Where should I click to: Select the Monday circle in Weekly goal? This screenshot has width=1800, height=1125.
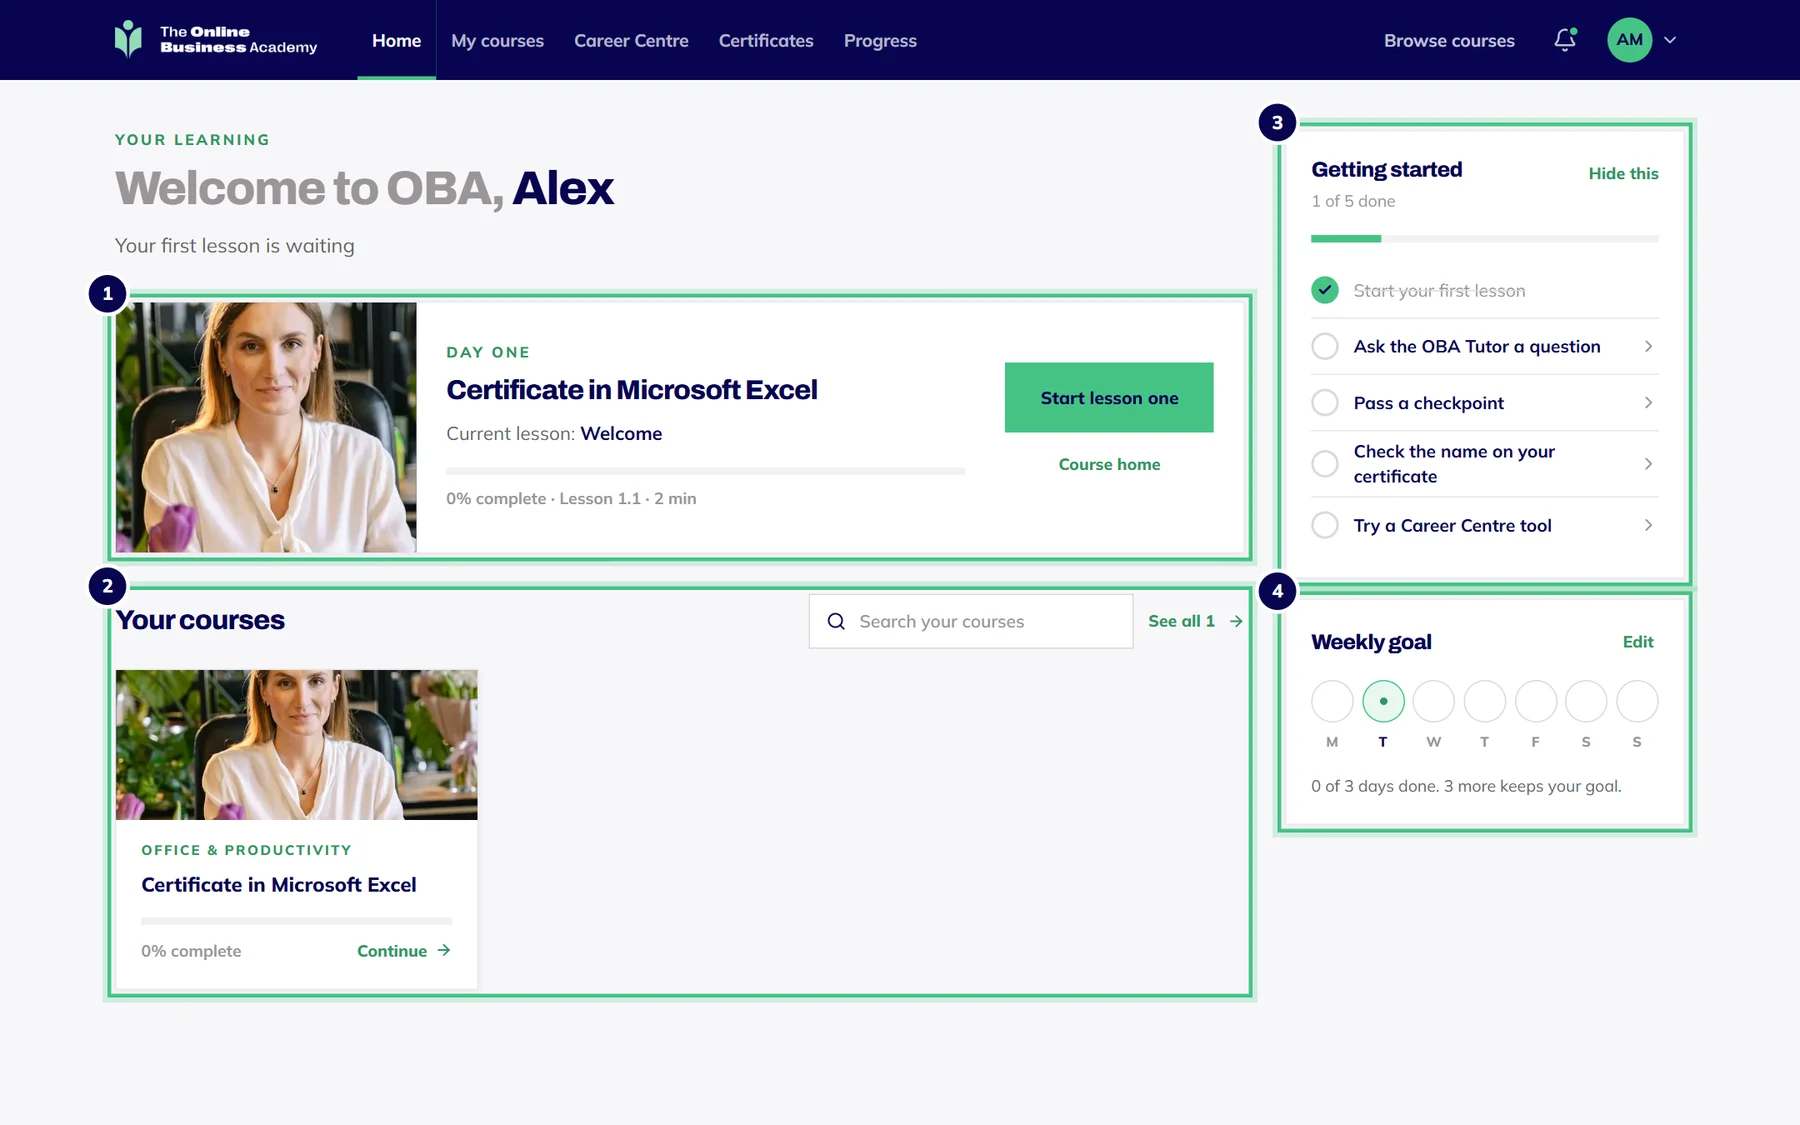click(1332, 701)
